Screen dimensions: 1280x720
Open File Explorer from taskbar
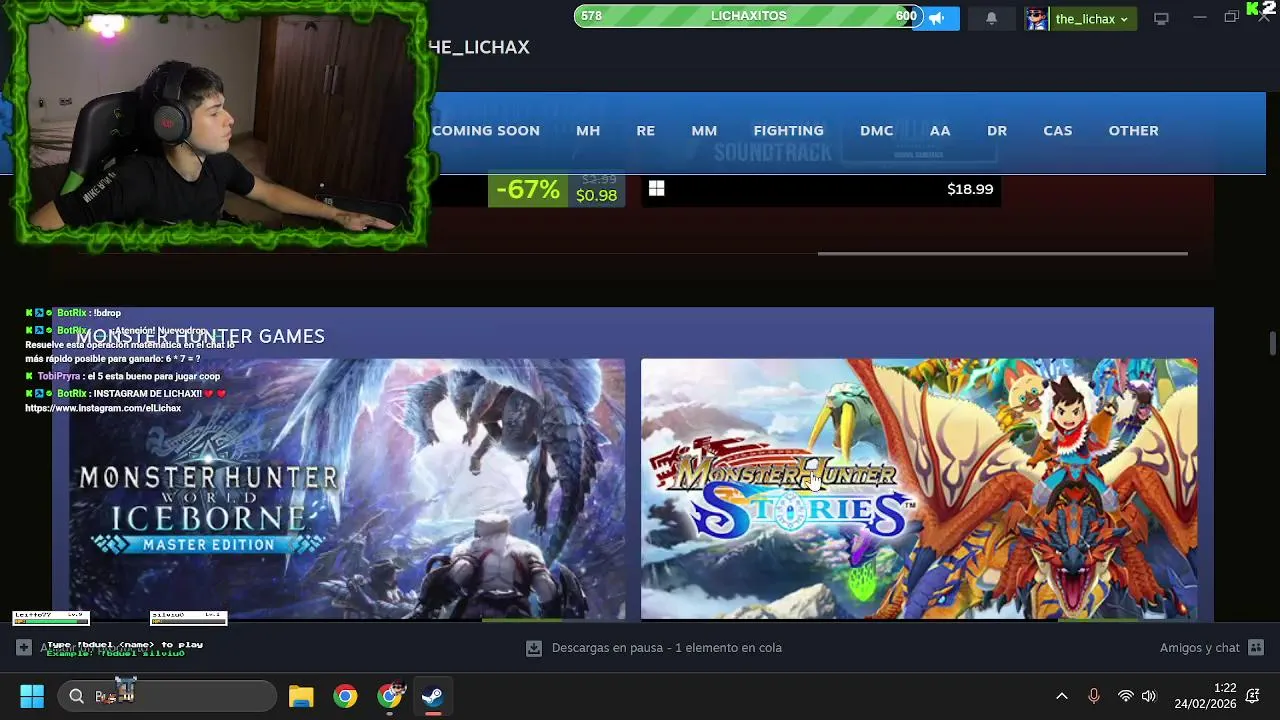point(301,696)
